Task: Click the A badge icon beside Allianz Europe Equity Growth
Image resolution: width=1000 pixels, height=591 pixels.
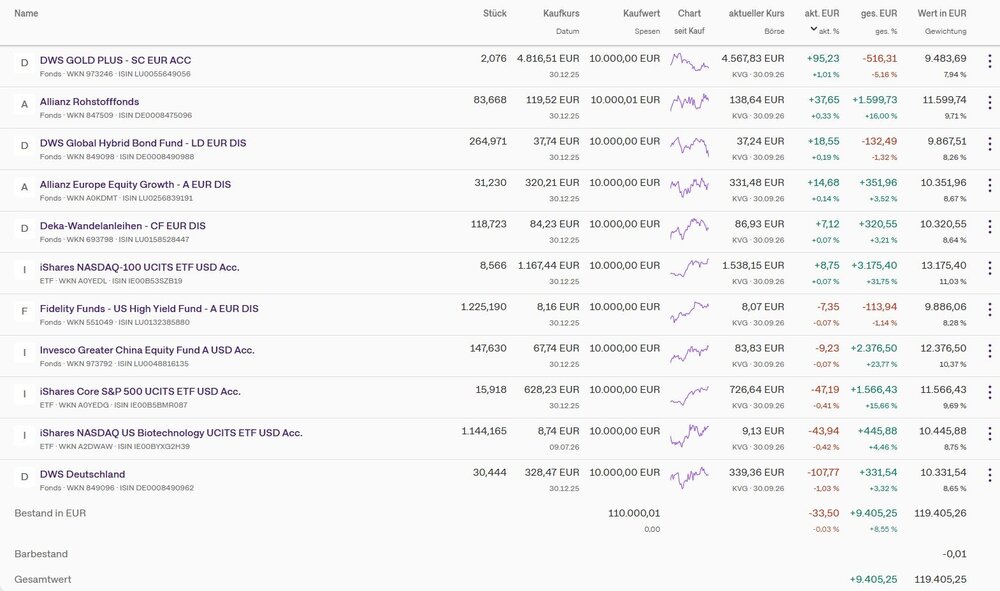Action: point(24,187)
